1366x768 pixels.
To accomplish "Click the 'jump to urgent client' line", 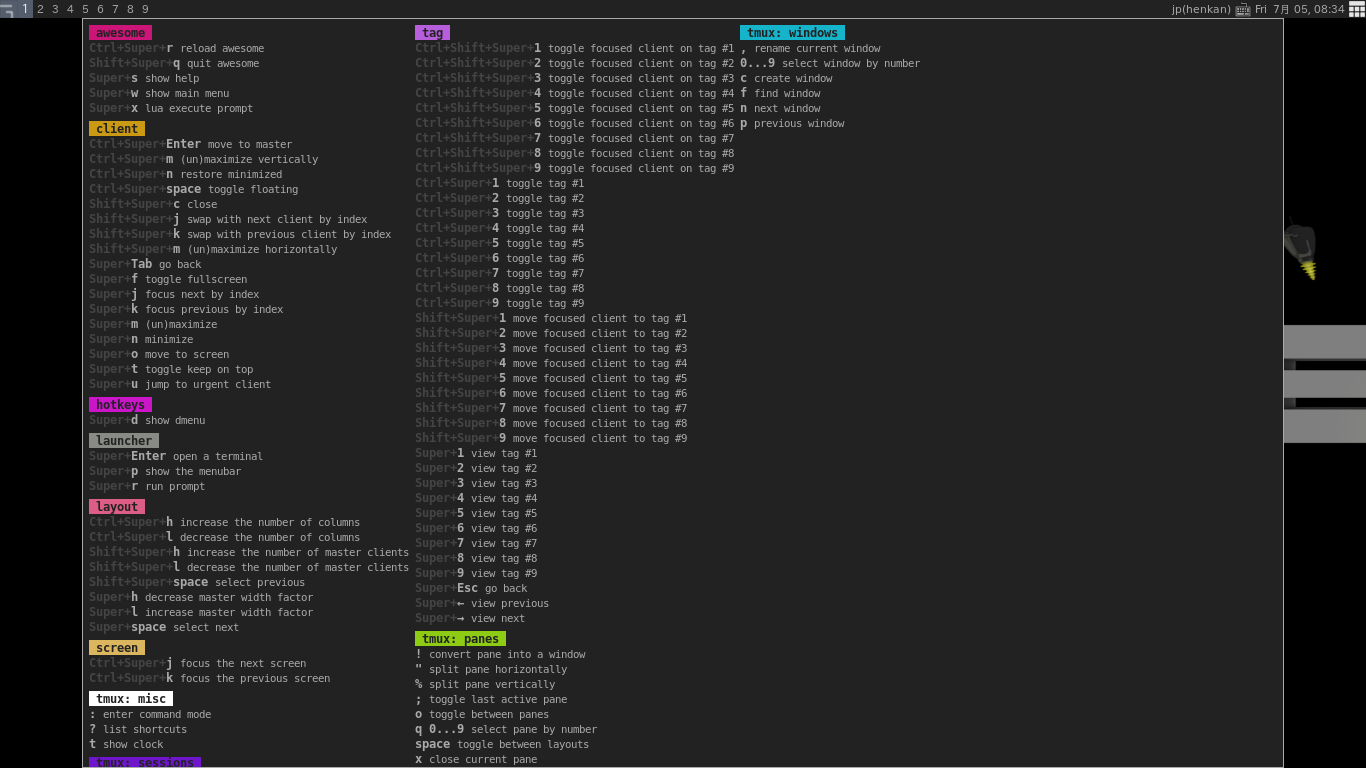I will tap(180, 384).
